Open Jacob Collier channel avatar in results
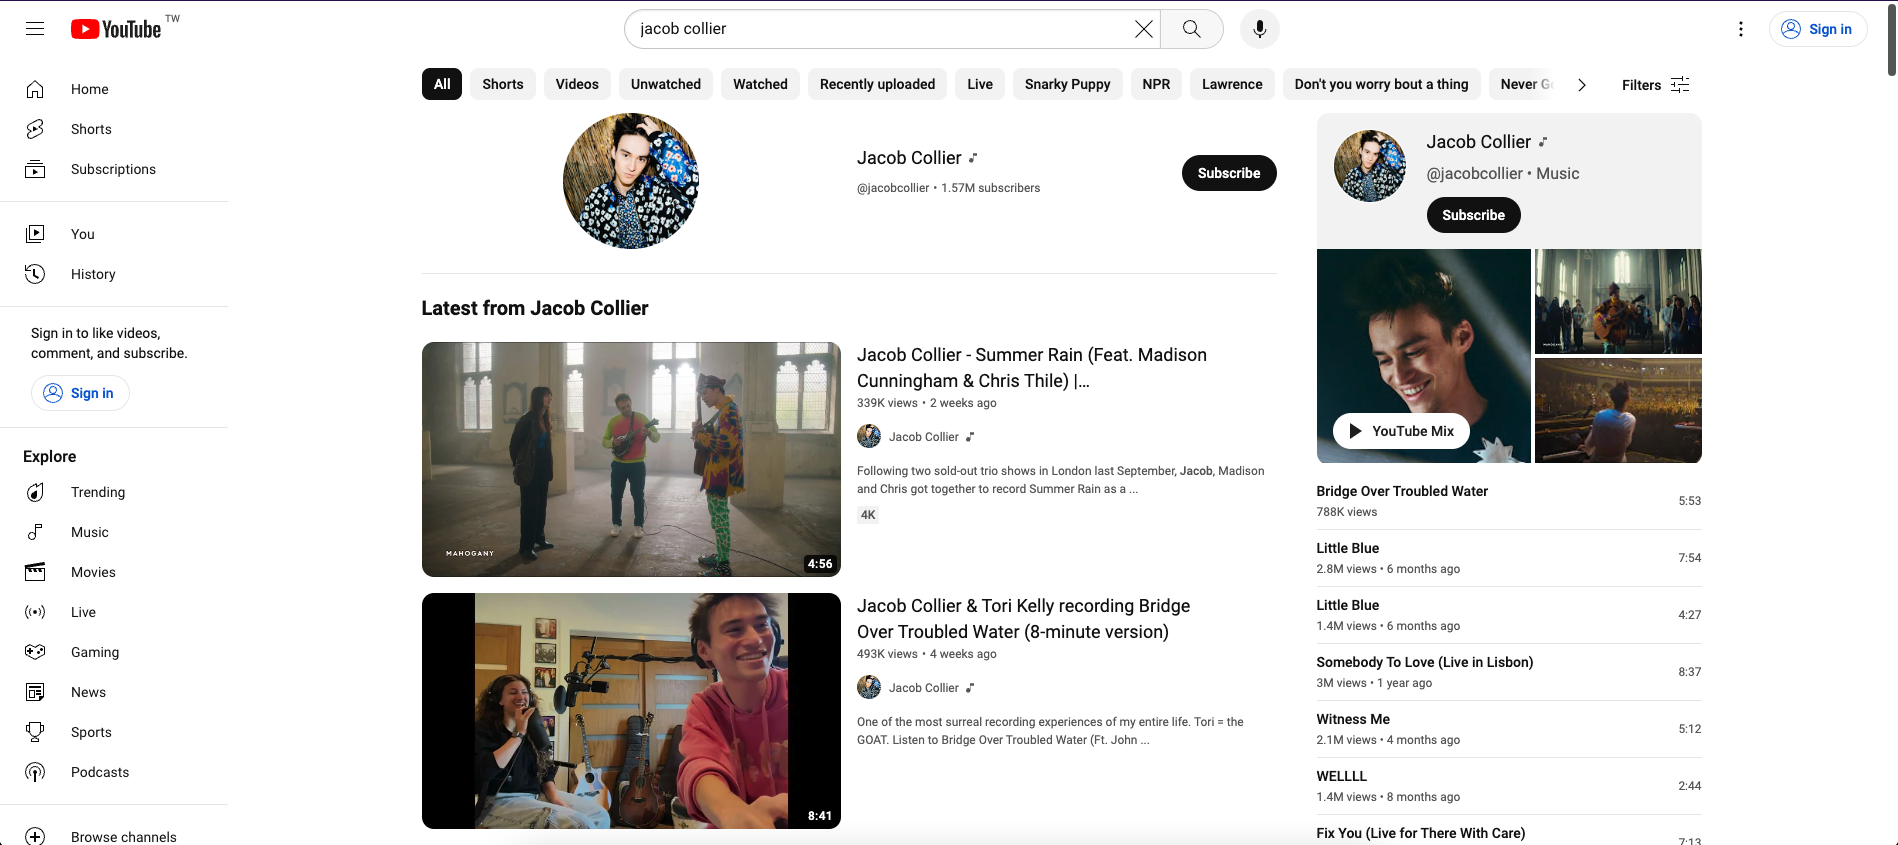This screenshot has height=845, width=1898. pyautogui.click(x=631, y=181)
